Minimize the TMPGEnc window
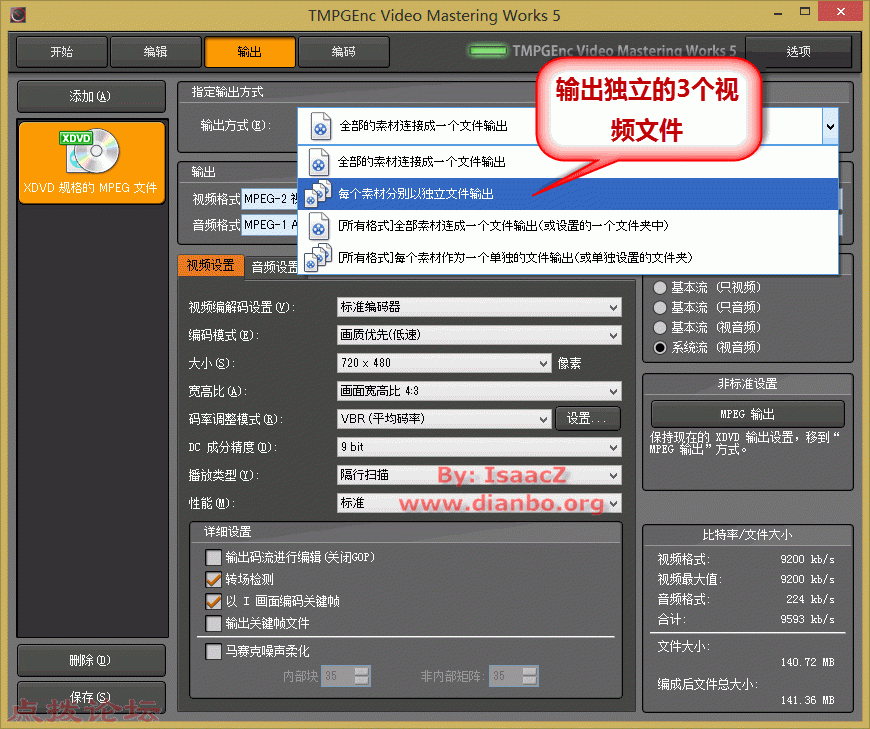870x729 pixels. coord(778,12)
